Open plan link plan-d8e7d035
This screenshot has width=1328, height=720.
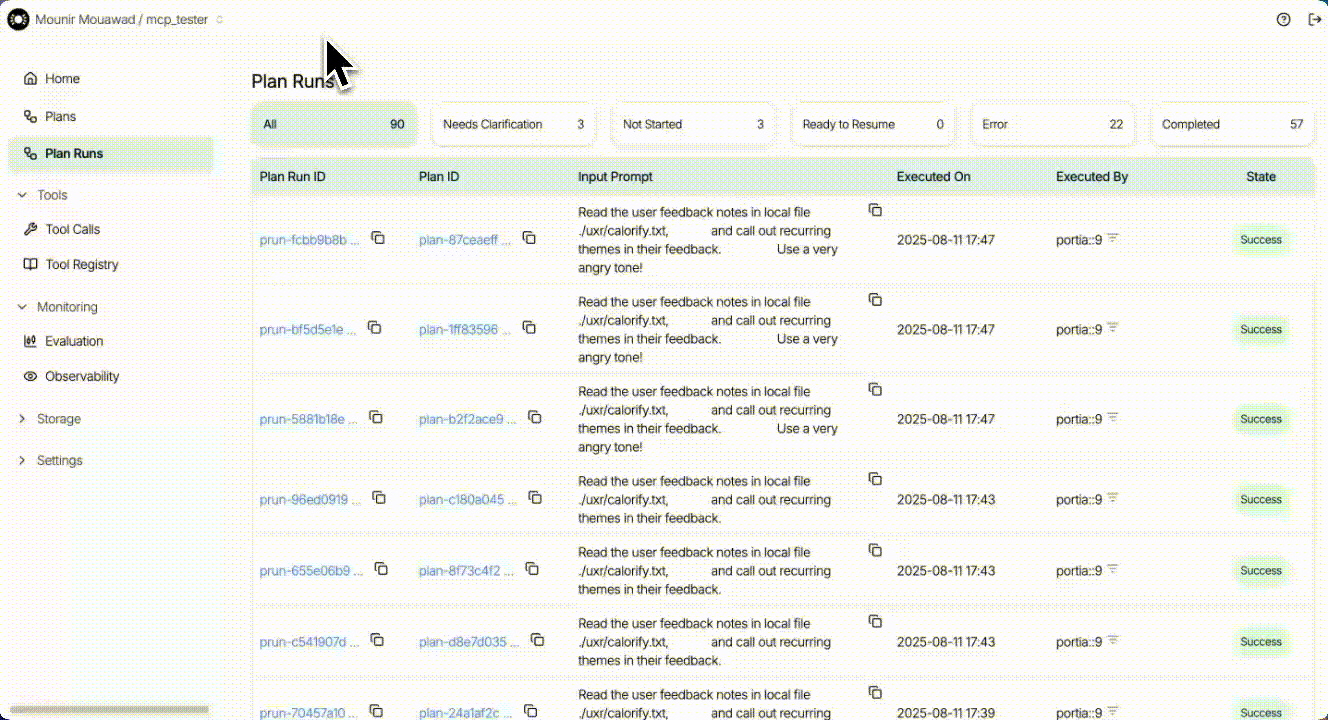[470, 642]
